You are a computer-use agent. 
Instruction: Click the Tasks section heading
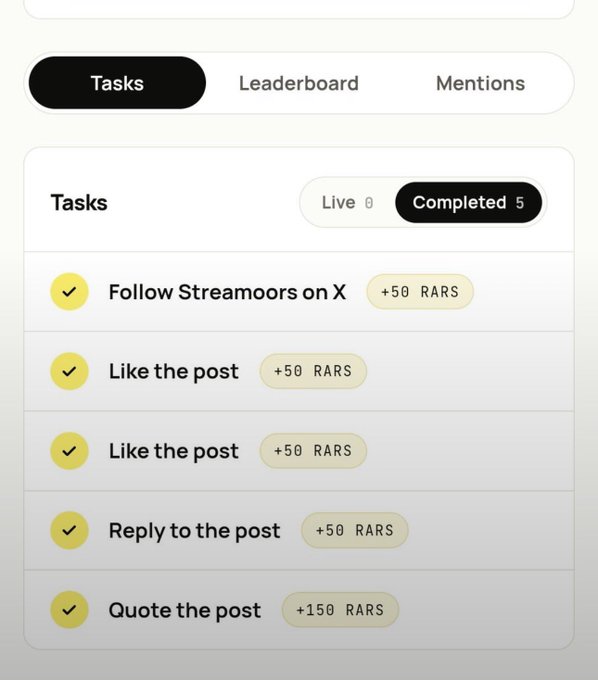pyautogui.click(x=79, y=203)
